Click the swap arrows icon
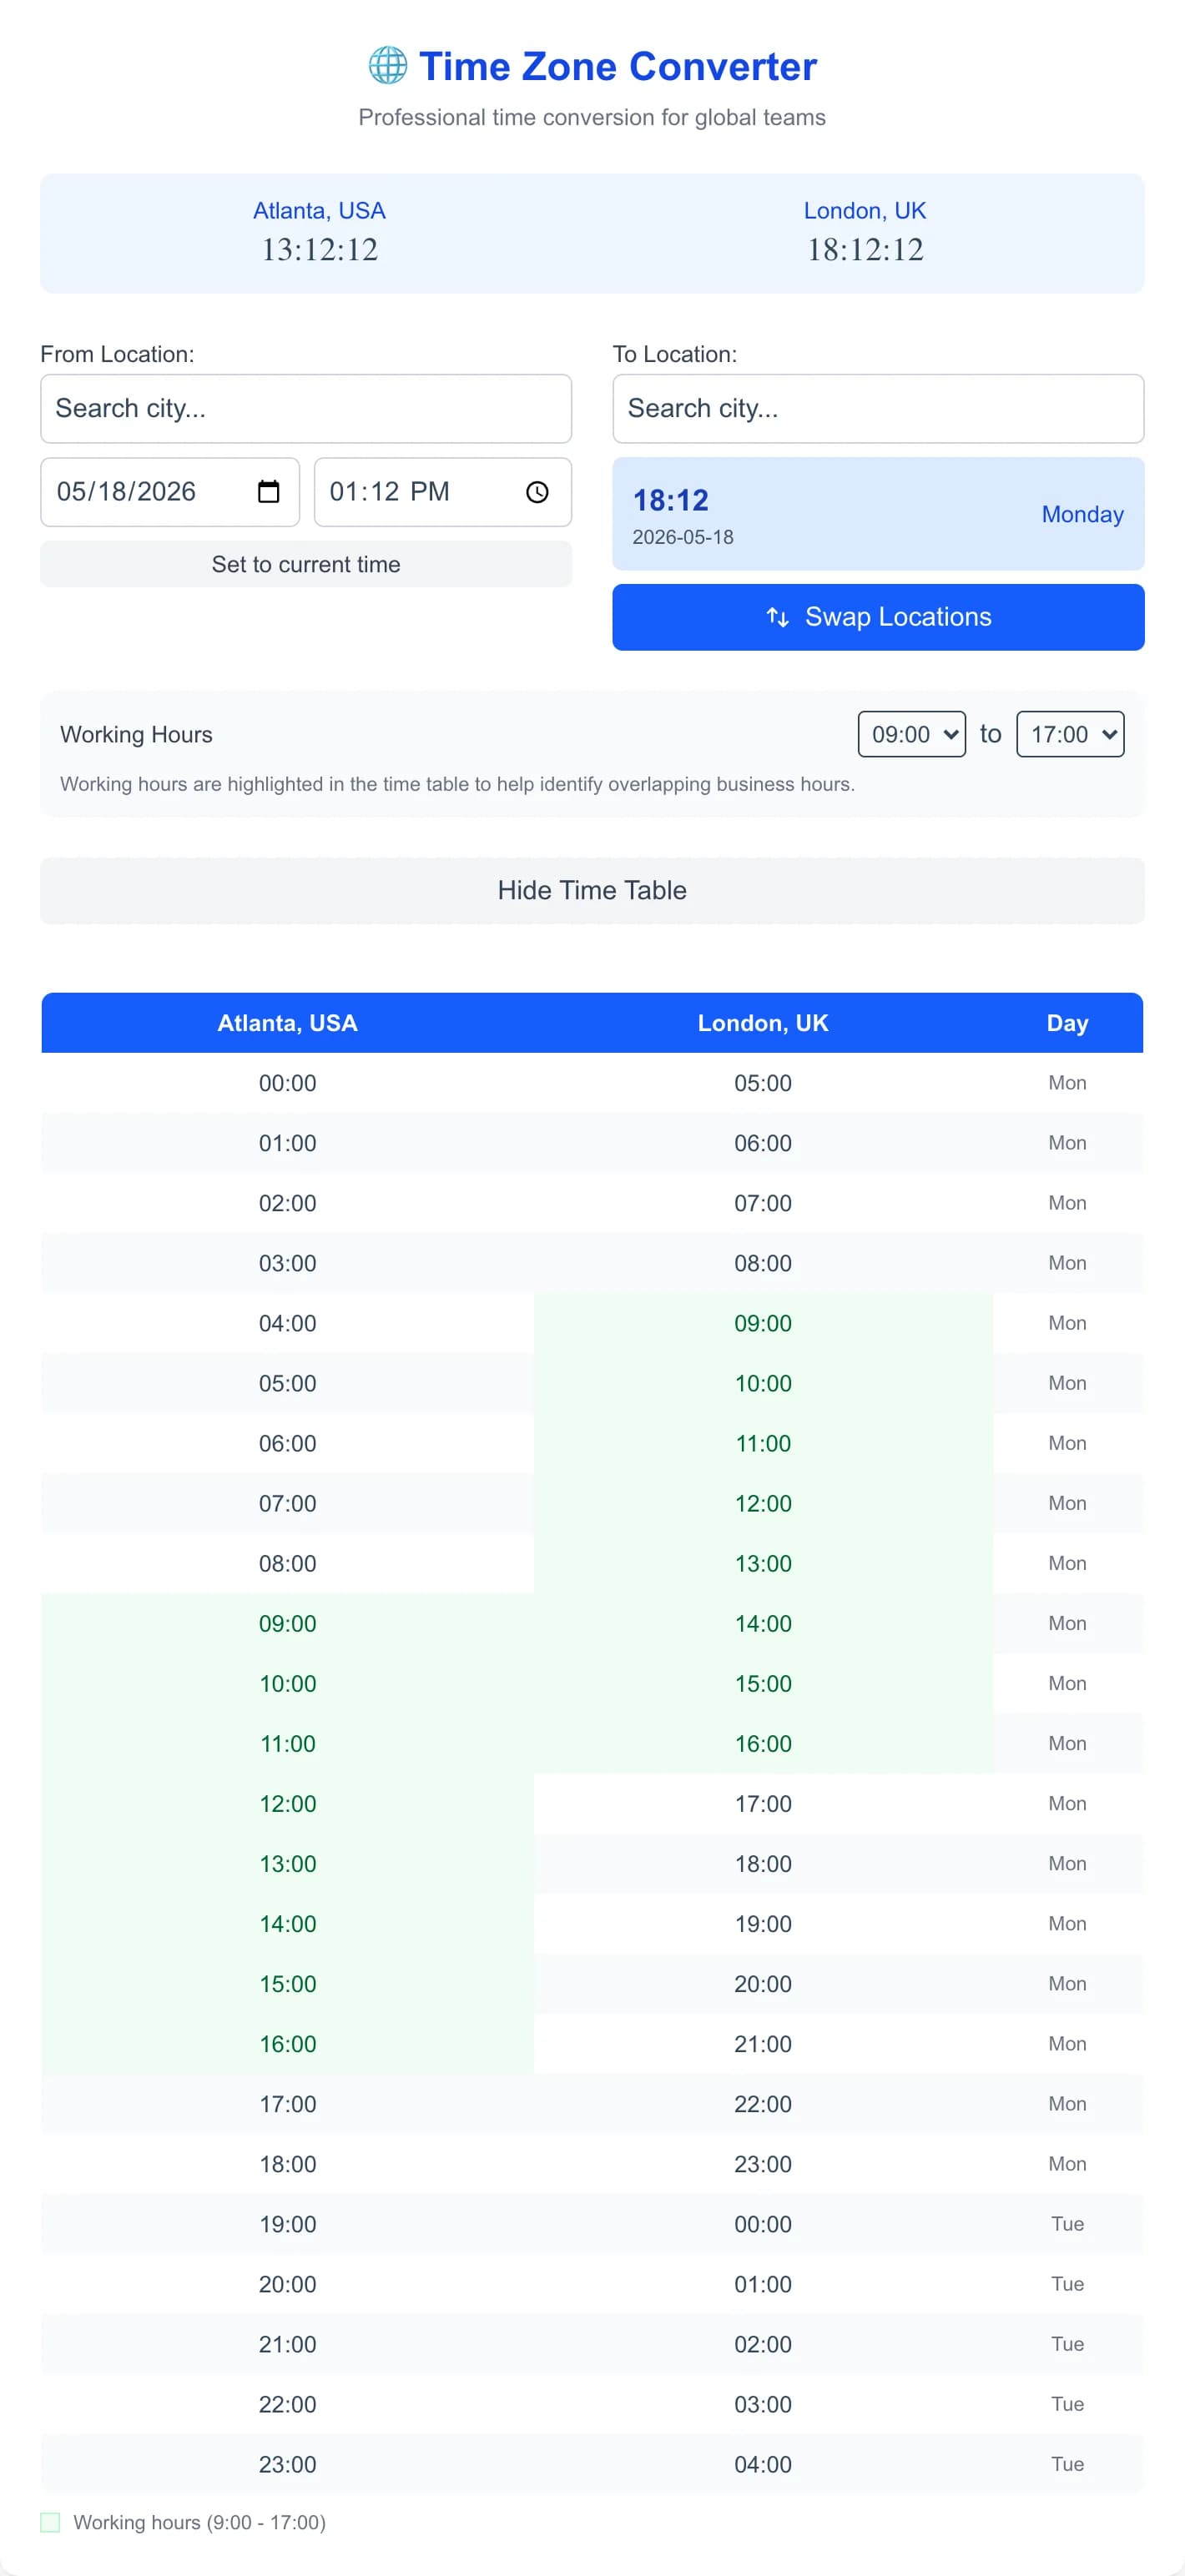The width and height of the screenshot is (1185, 2576). click(x=778, y=617)
